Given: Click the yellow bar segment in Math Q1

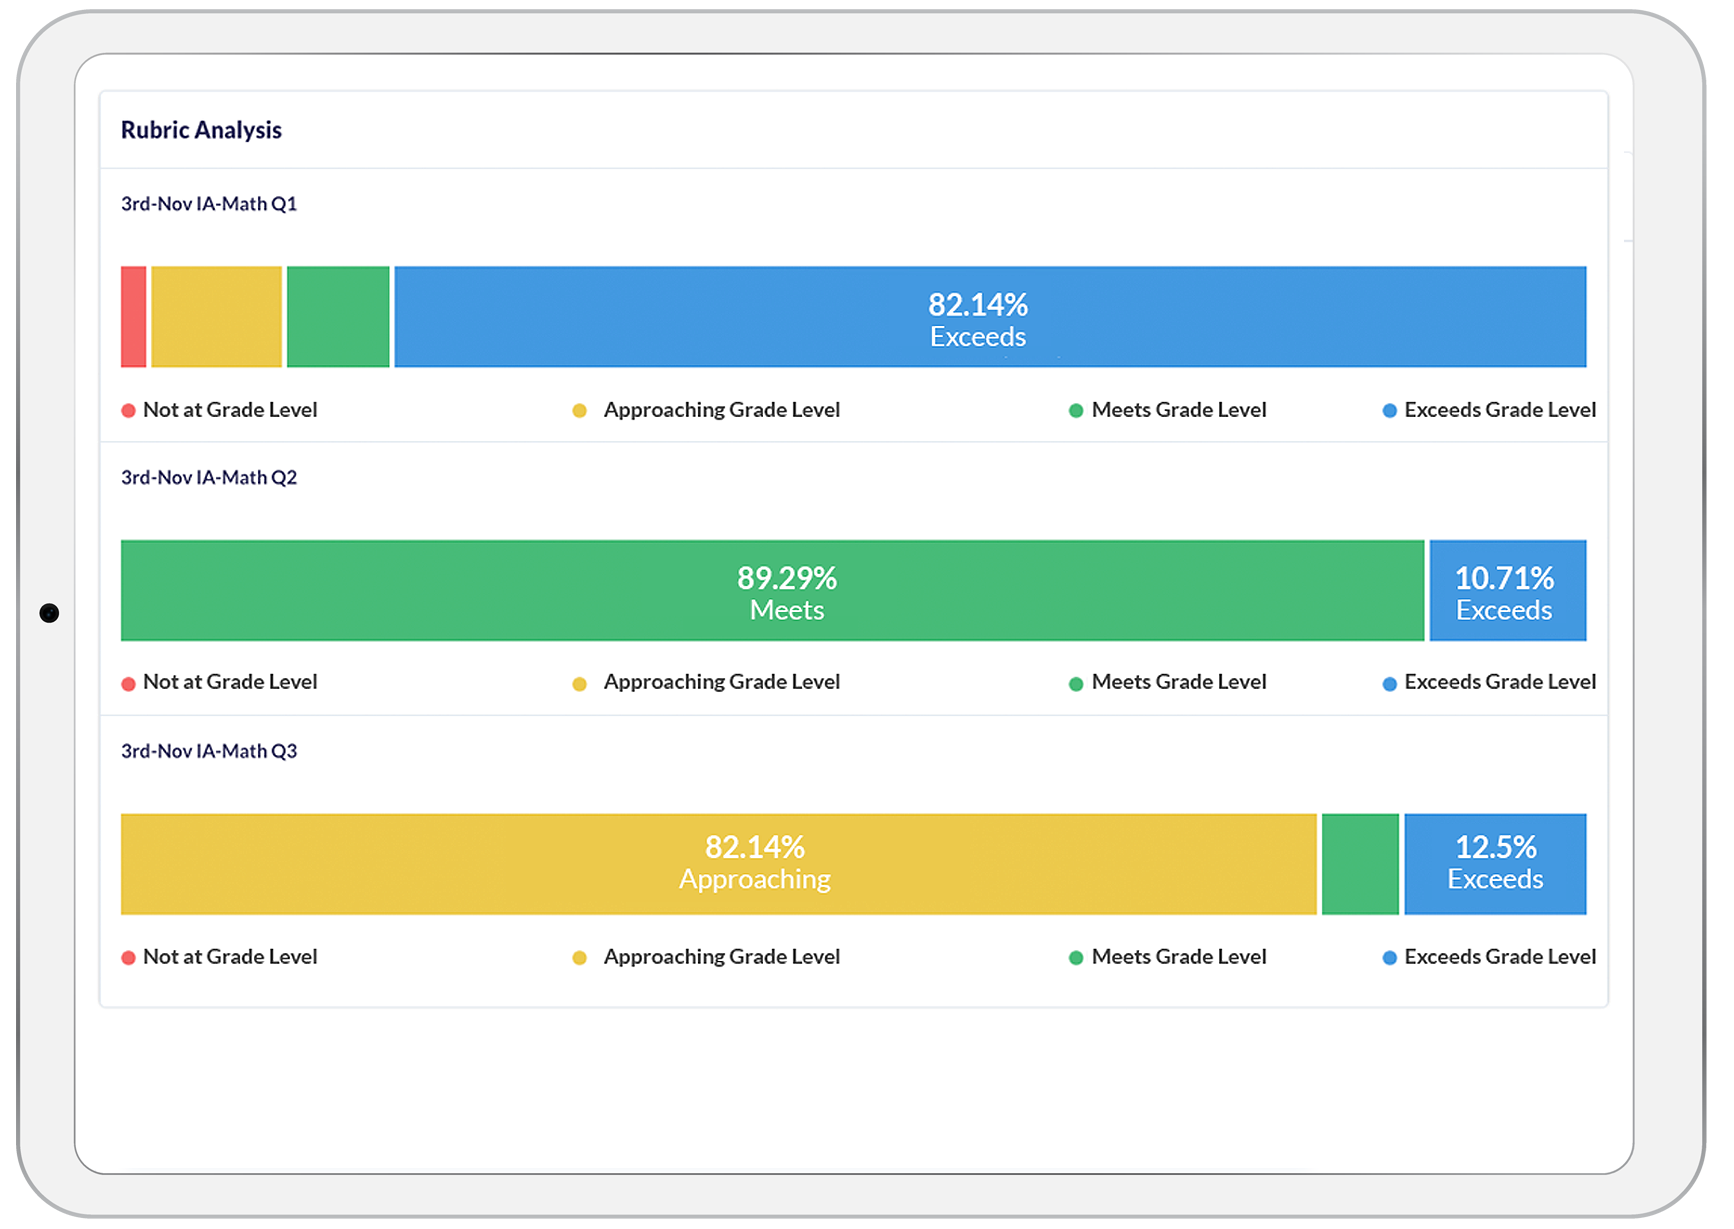Looking at the screenshot, I should coord(216,316).
